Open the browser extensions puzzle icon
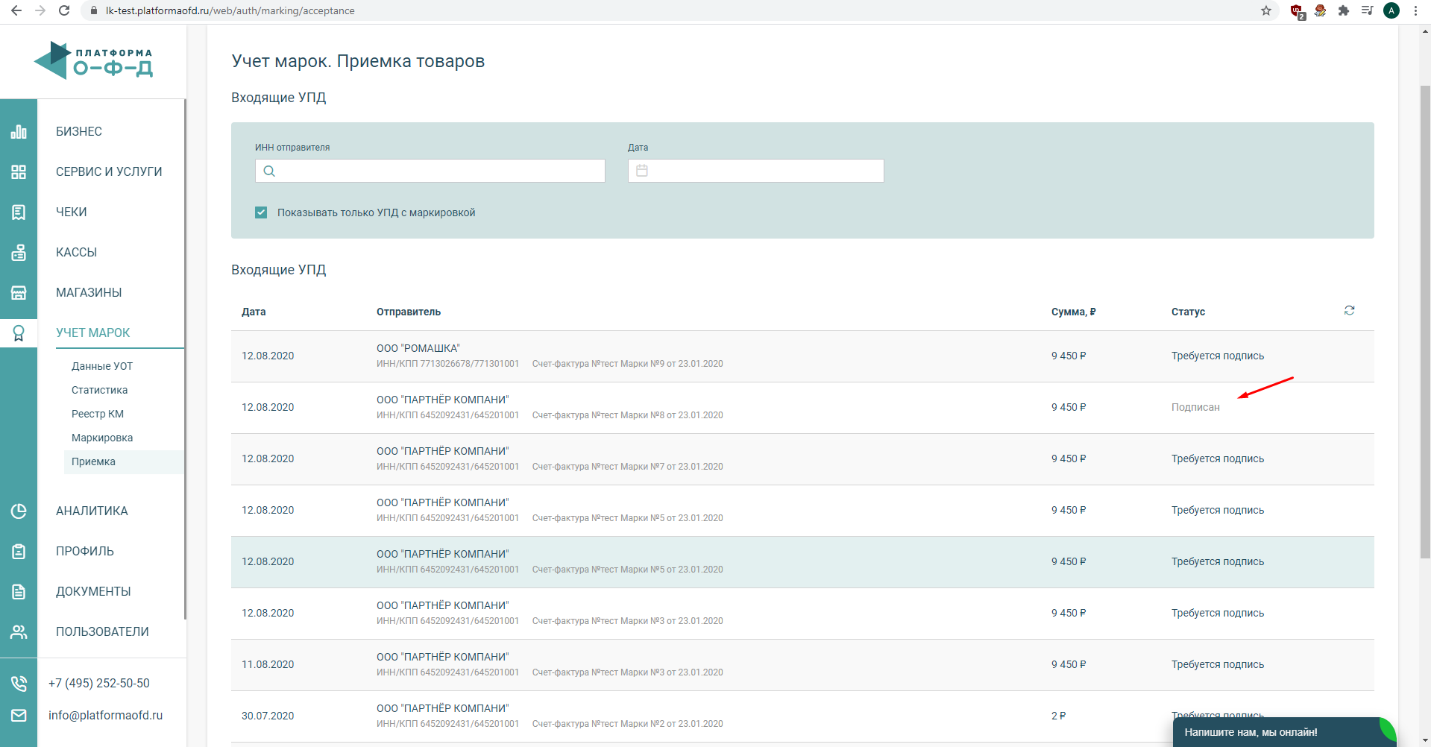The height and width of the screenshot is (747, 1431). click(x=1343, y=11)
